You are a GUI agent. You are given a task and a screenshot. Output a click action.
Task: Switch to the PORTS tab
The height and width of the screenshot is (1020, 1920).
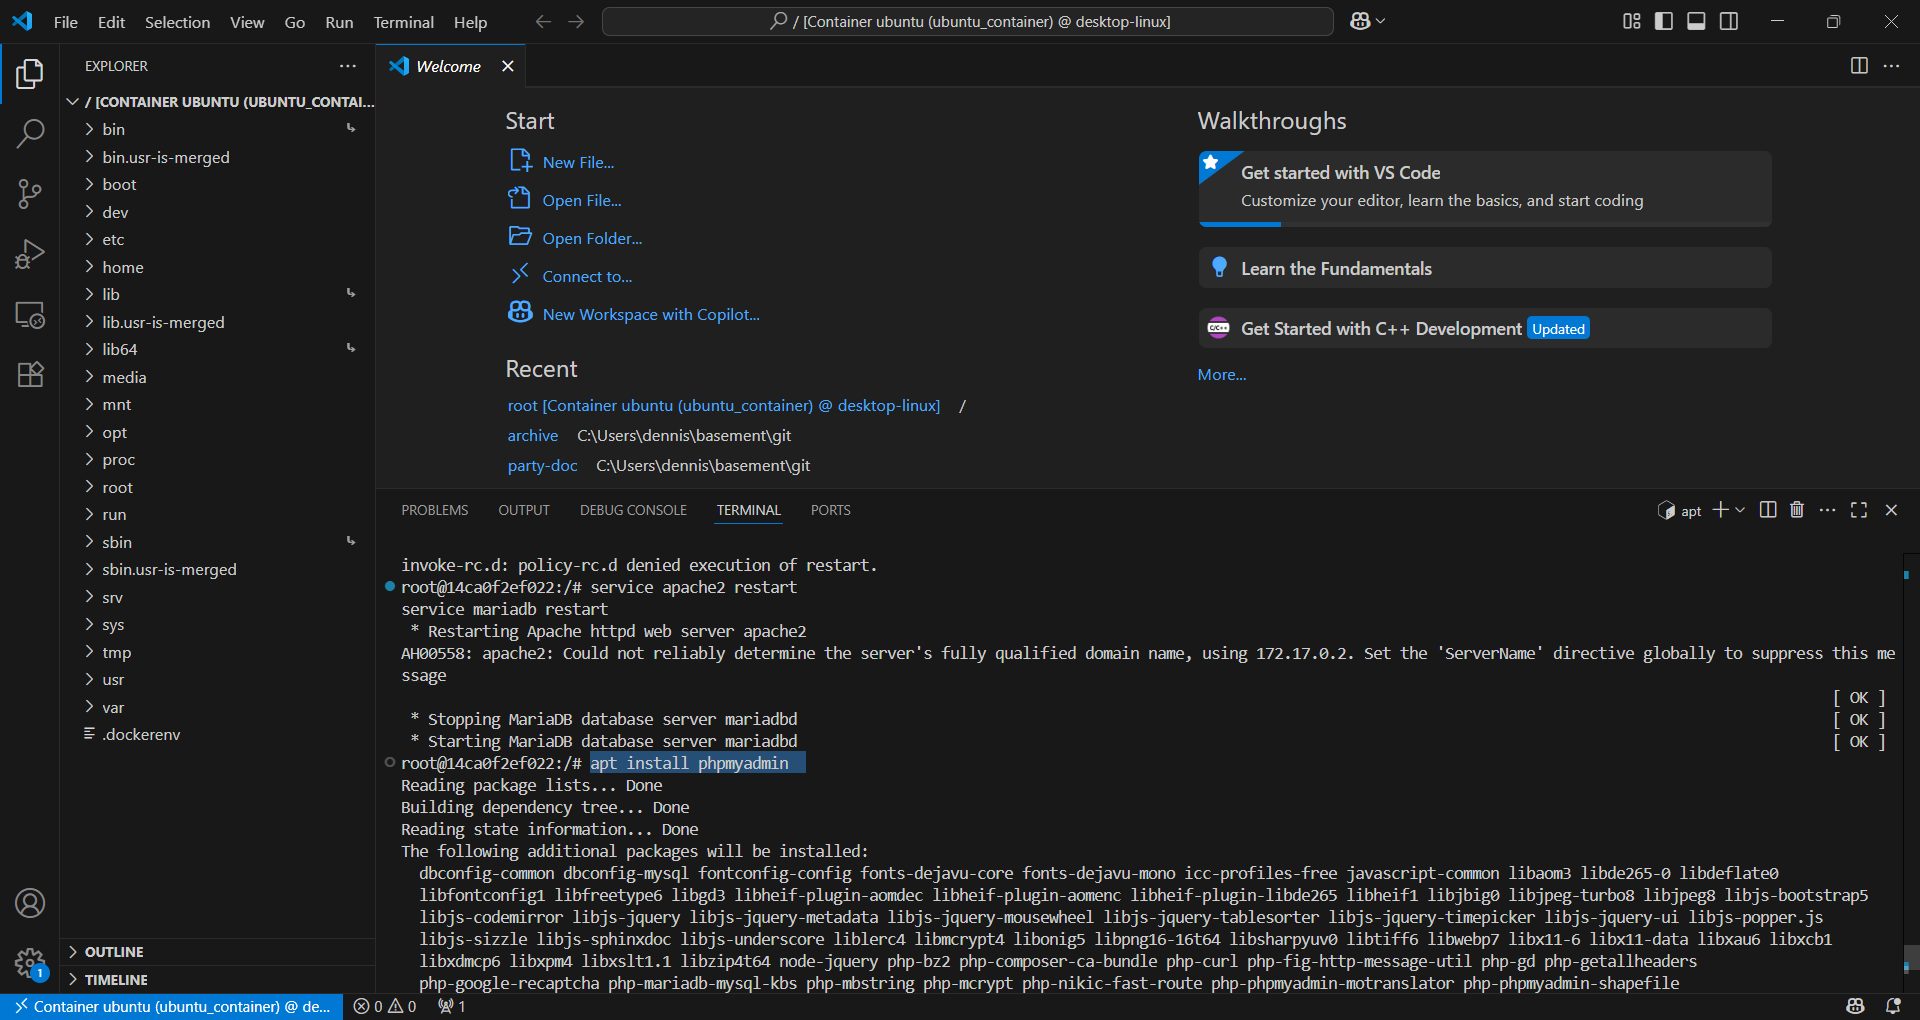[x=830, y=510]
